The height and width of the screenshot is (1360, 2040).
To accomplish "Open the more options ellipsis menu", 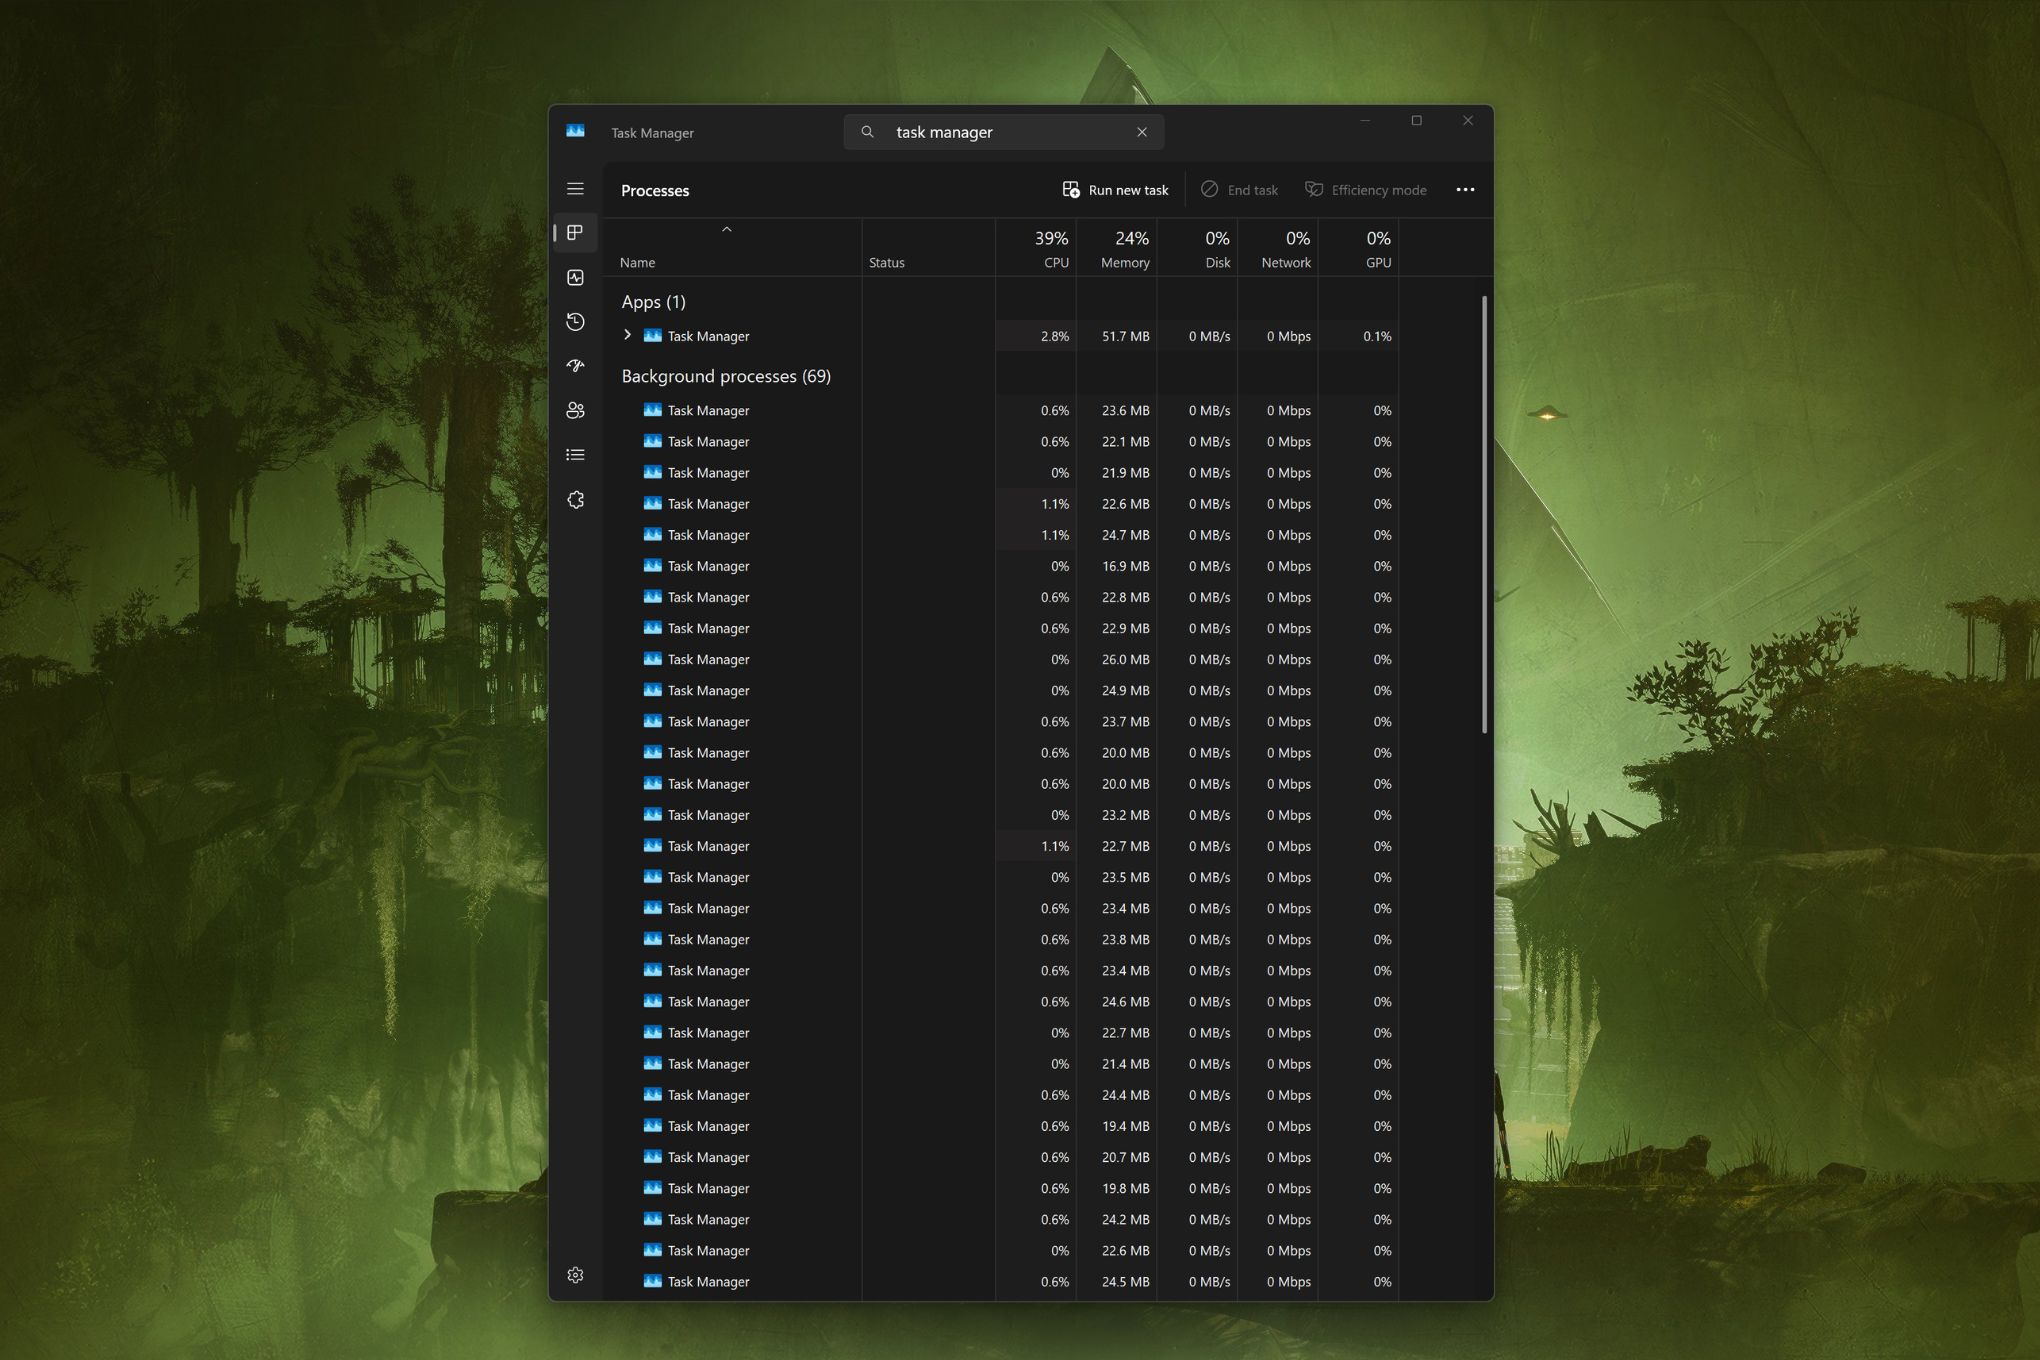I will tap(1465, 189).
